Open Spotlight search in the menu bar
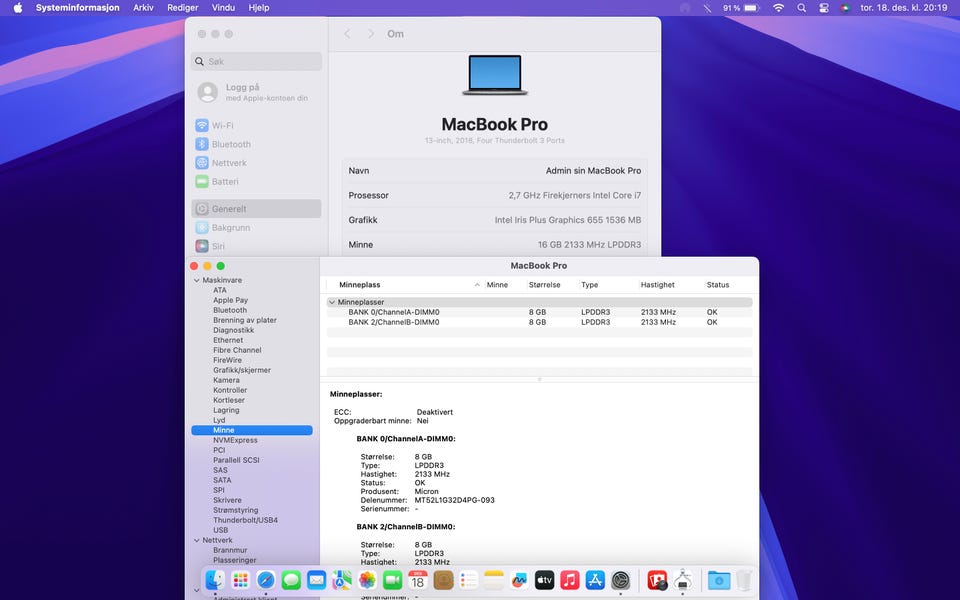The height and width of the screenshot is (600, 960). [801, 8]
